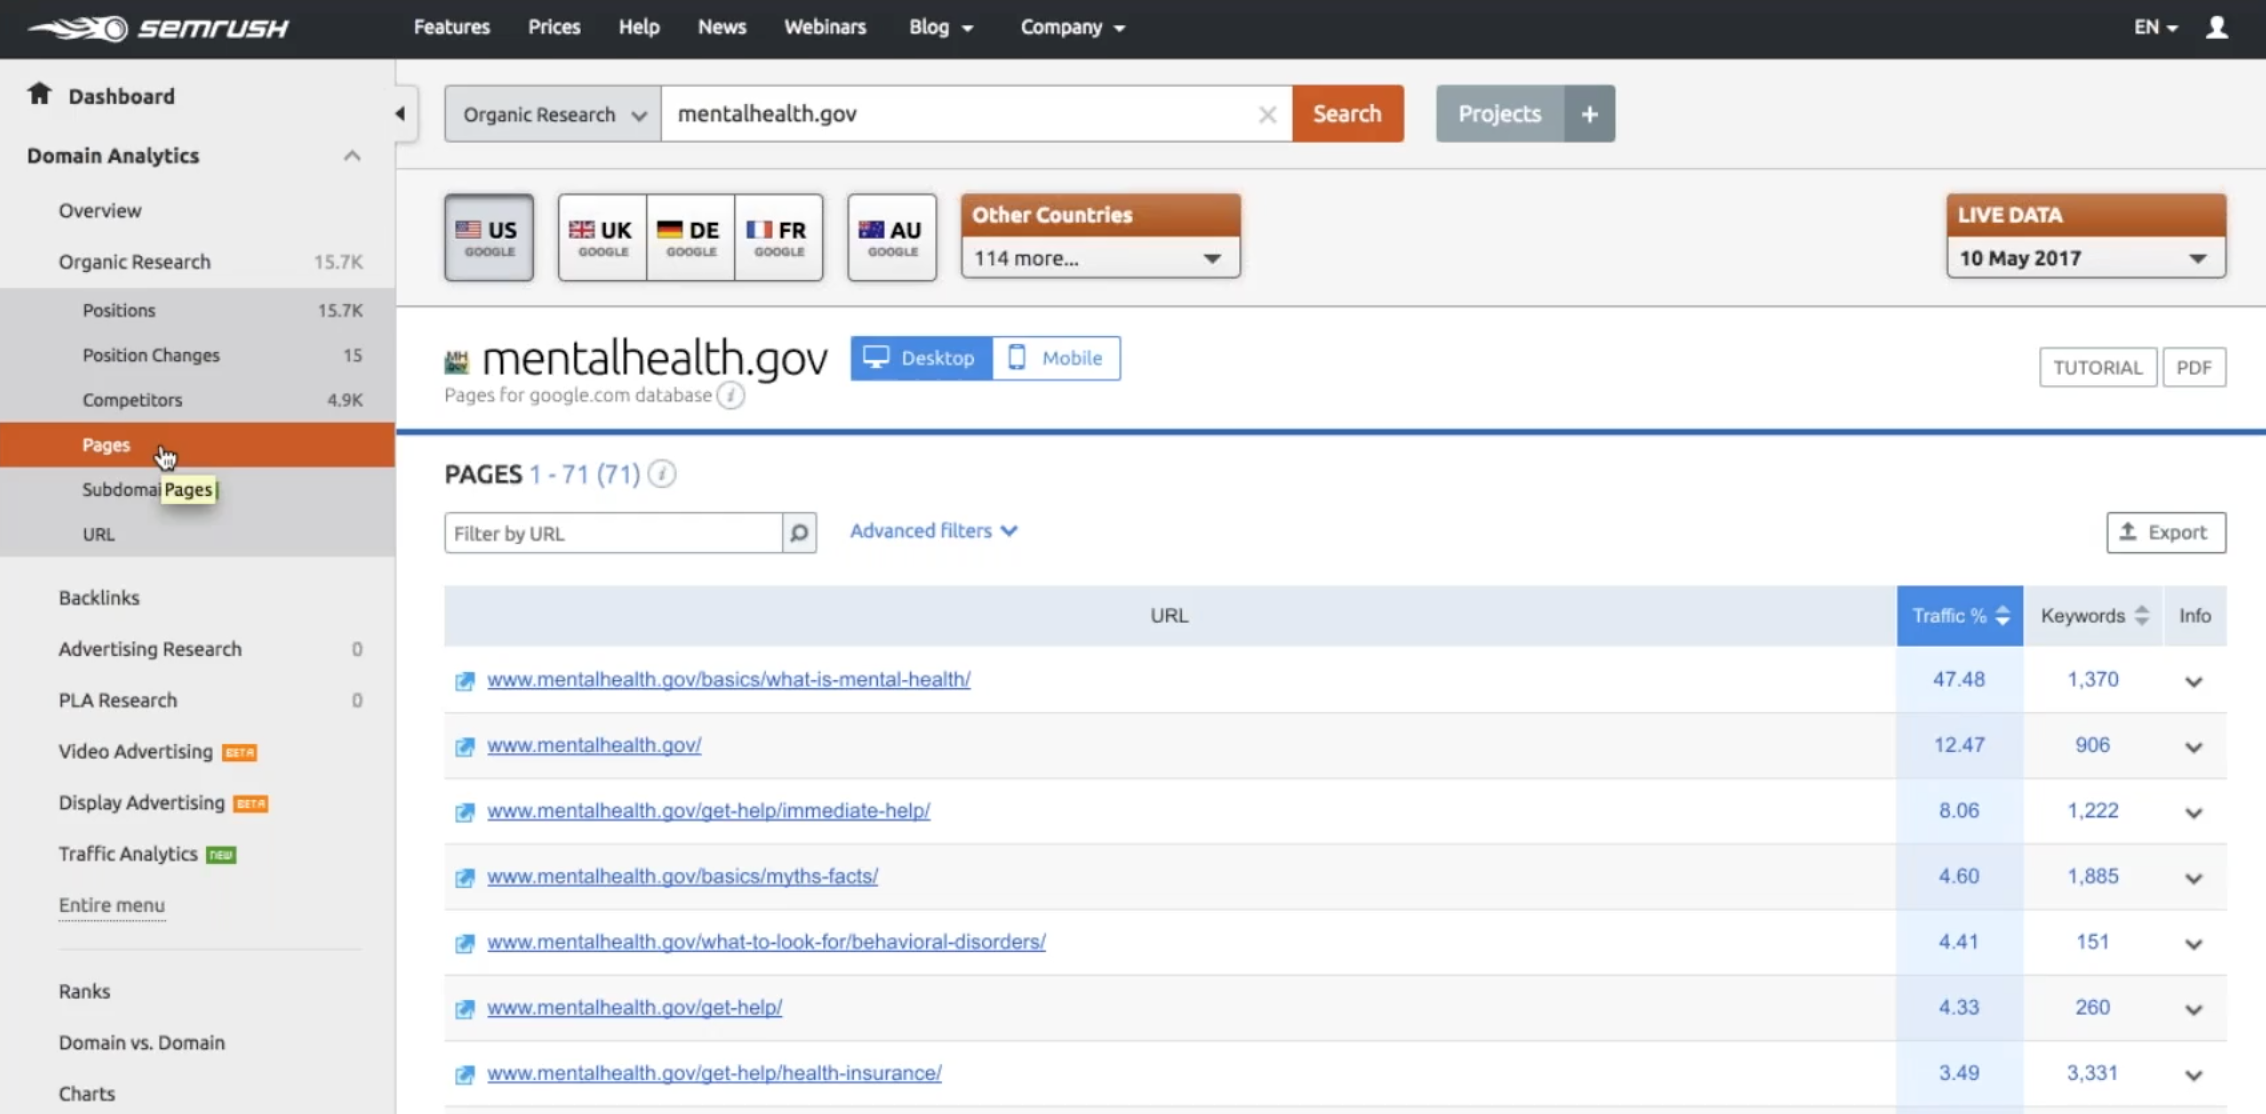Open Other Countries 114 more dropdown

[x=1100, y=258]
